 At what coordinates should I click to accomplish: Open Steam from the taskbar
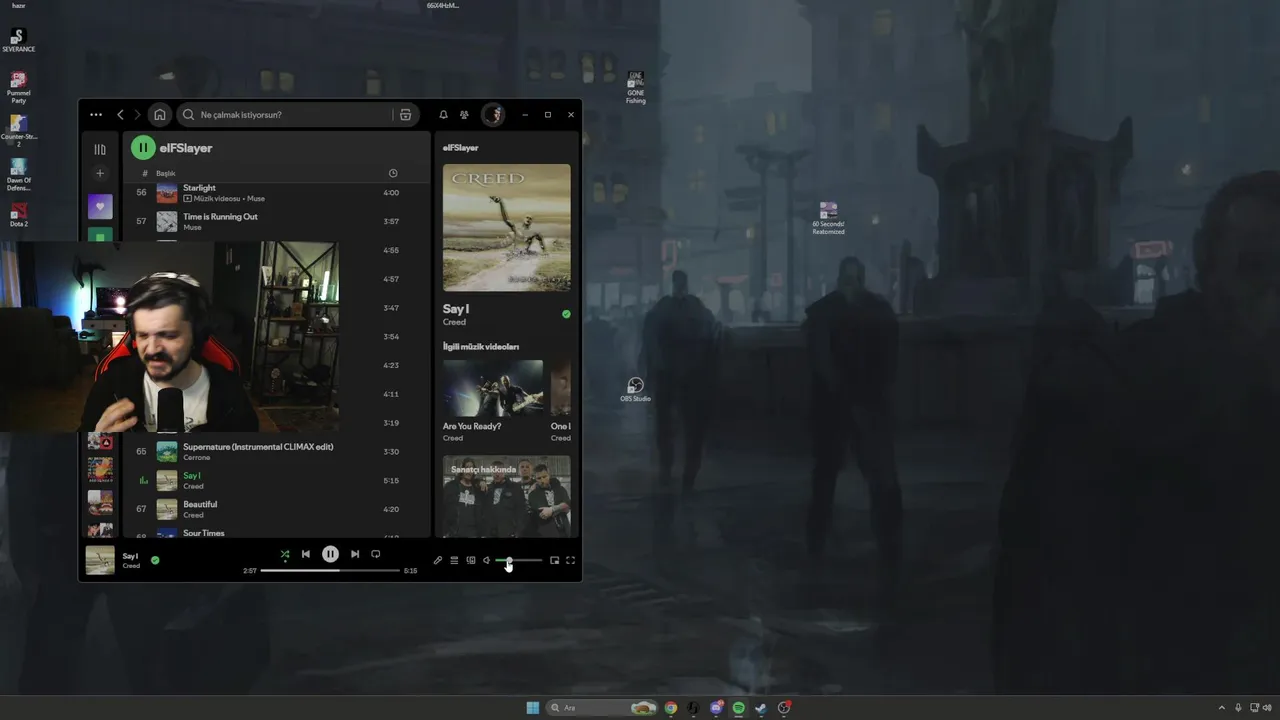coord(761,708)
